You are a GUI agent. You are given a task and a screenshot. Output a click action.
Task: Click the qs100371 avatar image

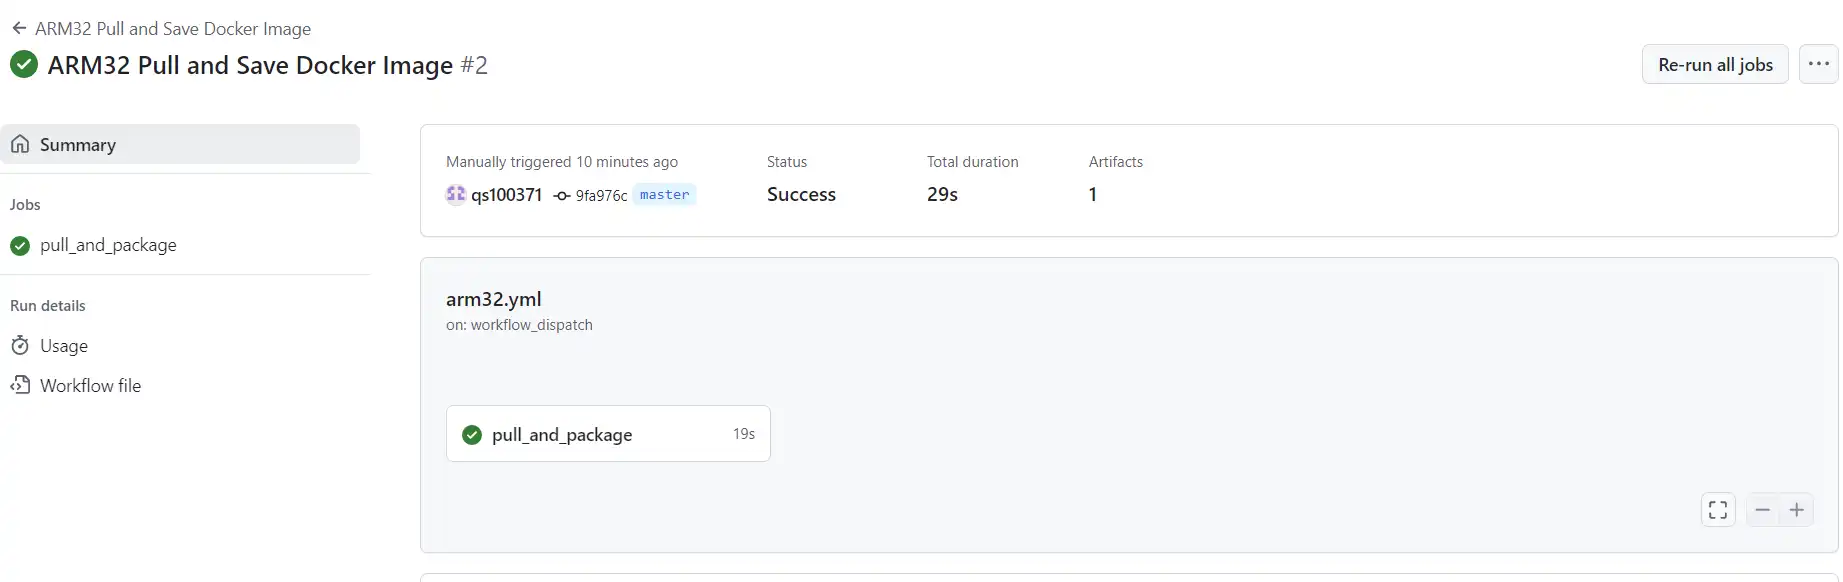(x=456, y=195)
